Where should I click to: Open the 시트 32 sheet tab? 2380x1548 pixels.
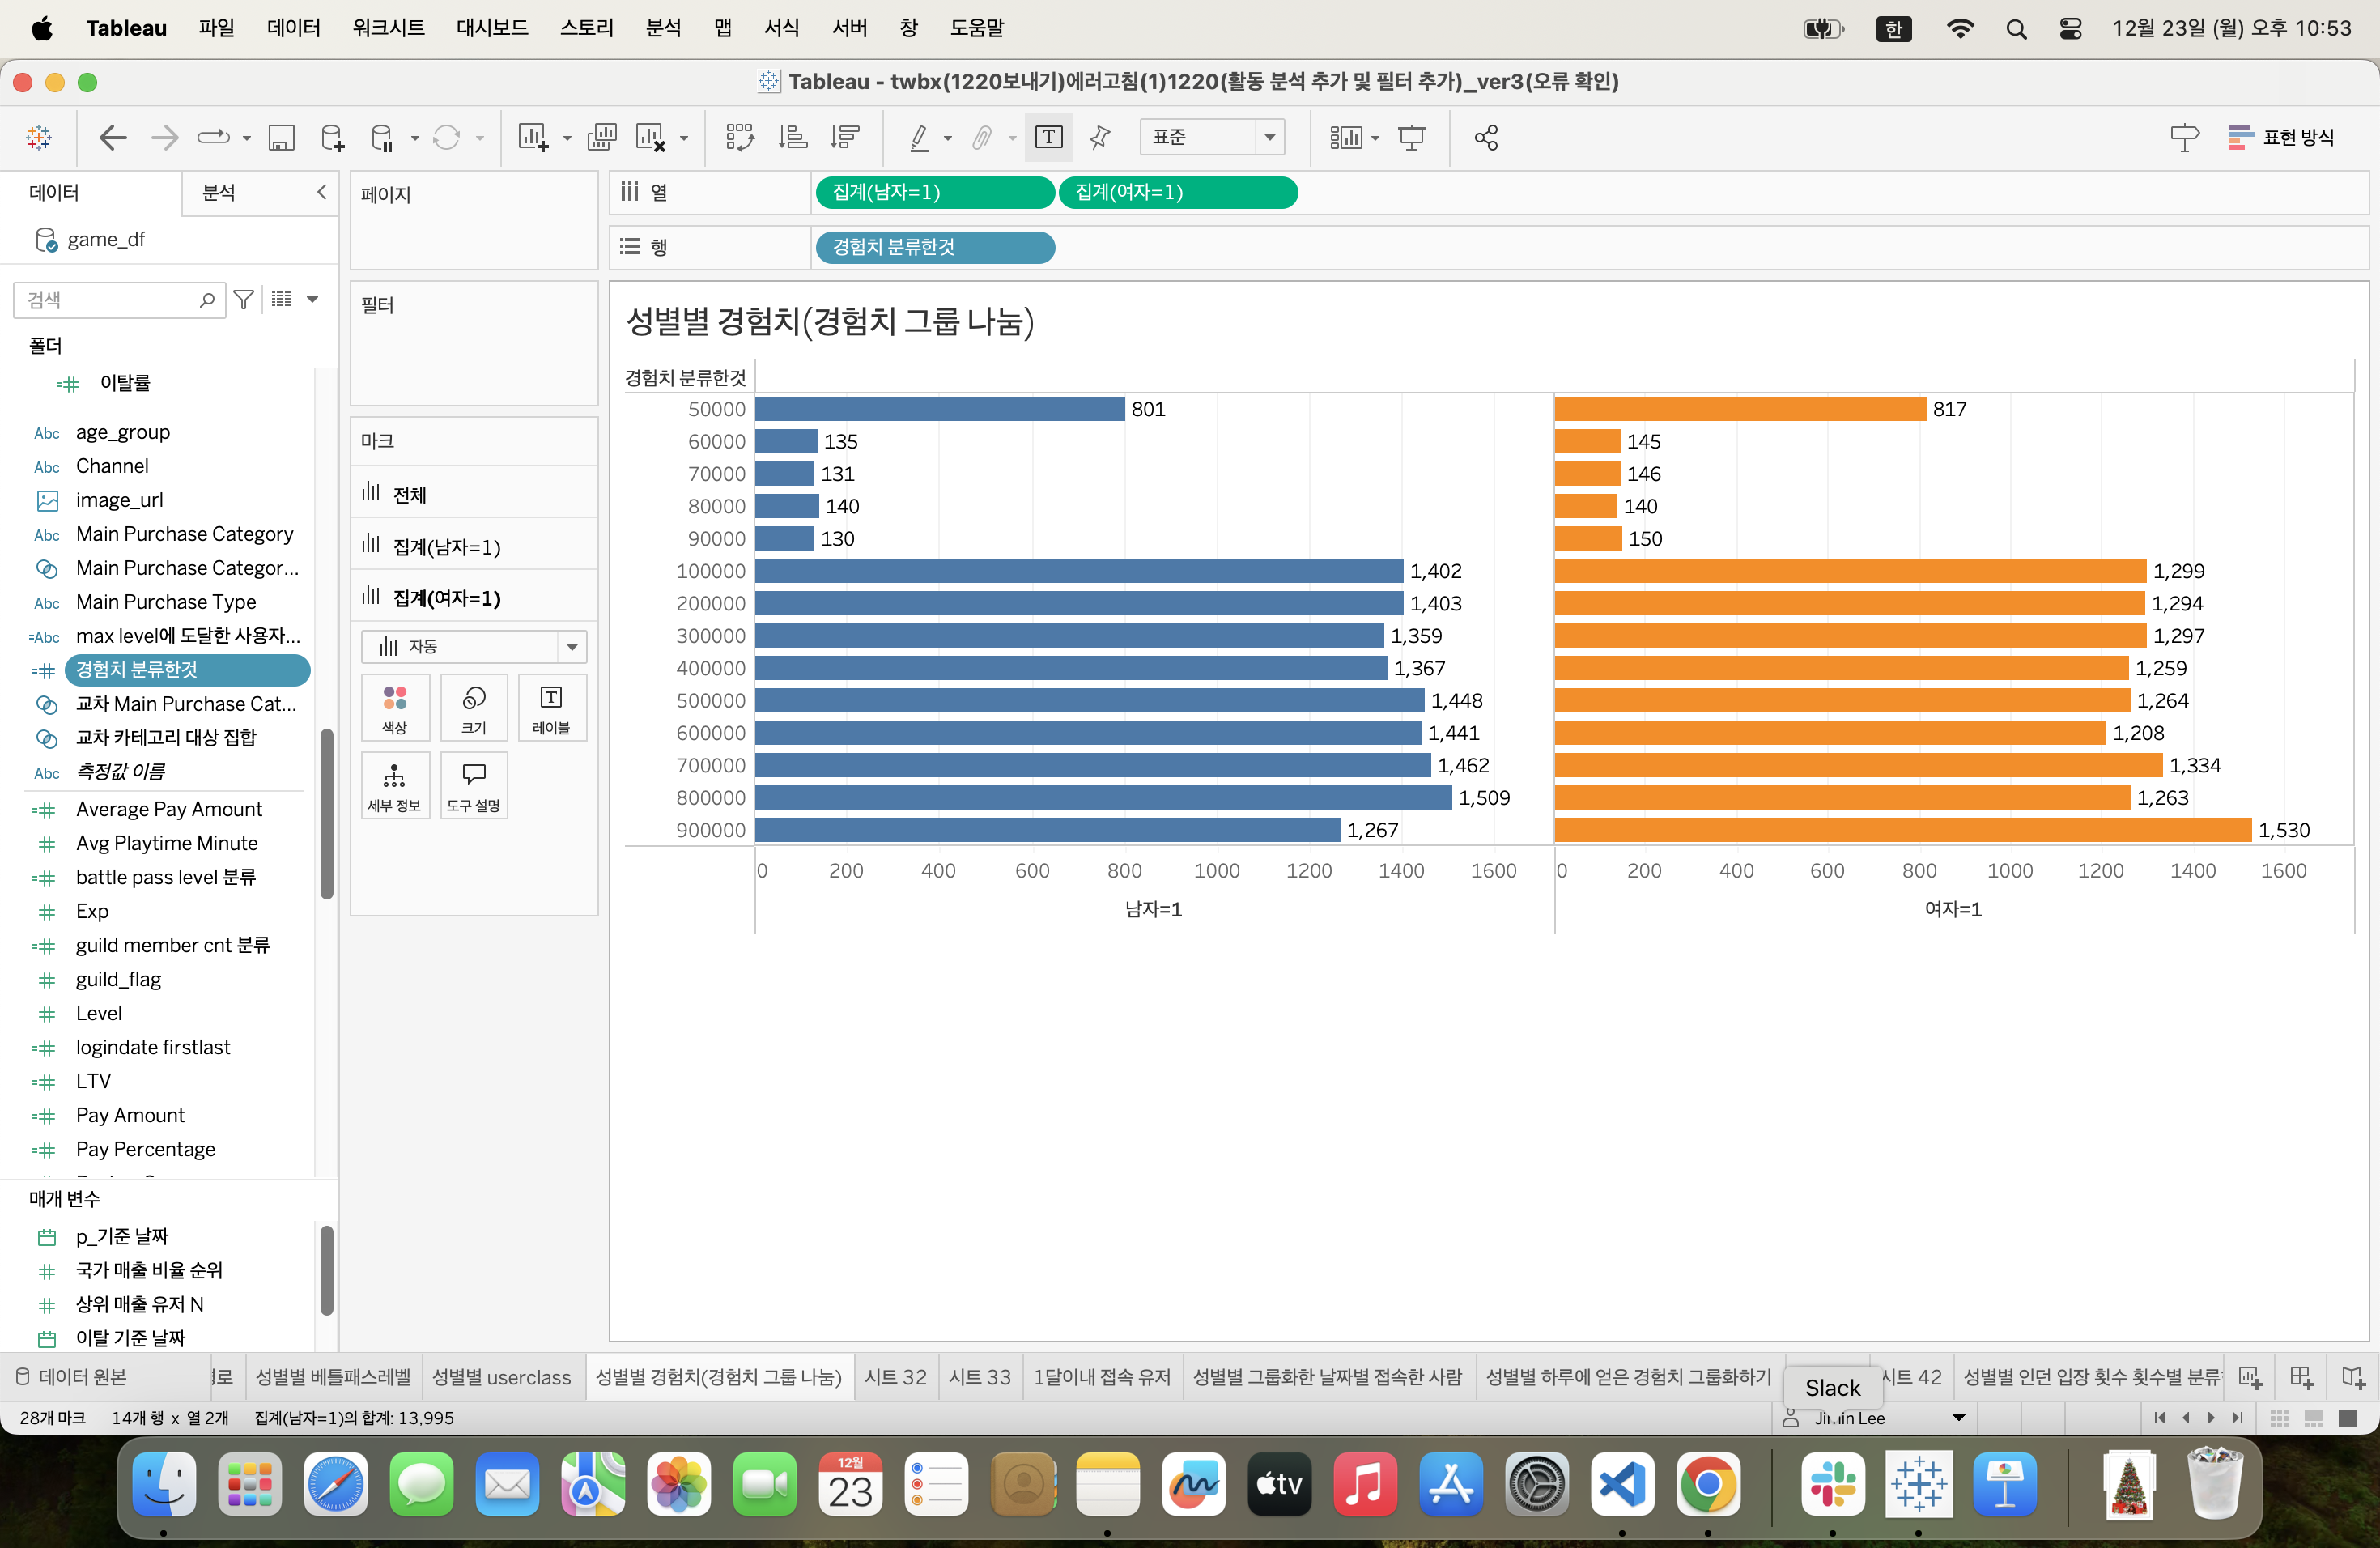tap(895, 1377)
